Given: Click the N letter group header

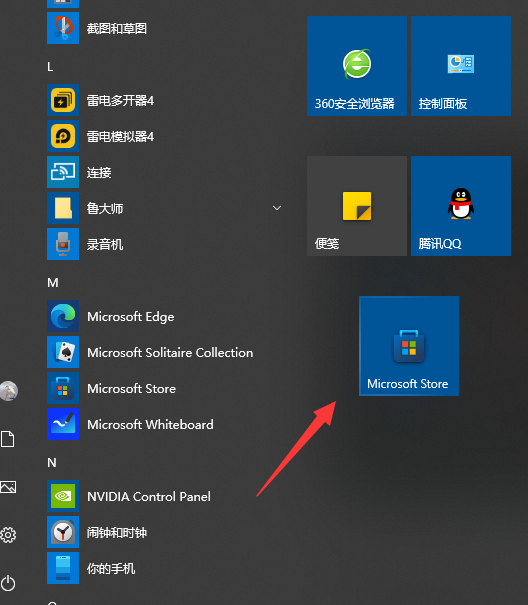Looking at the screenshot, I should (x=52, y=463).
